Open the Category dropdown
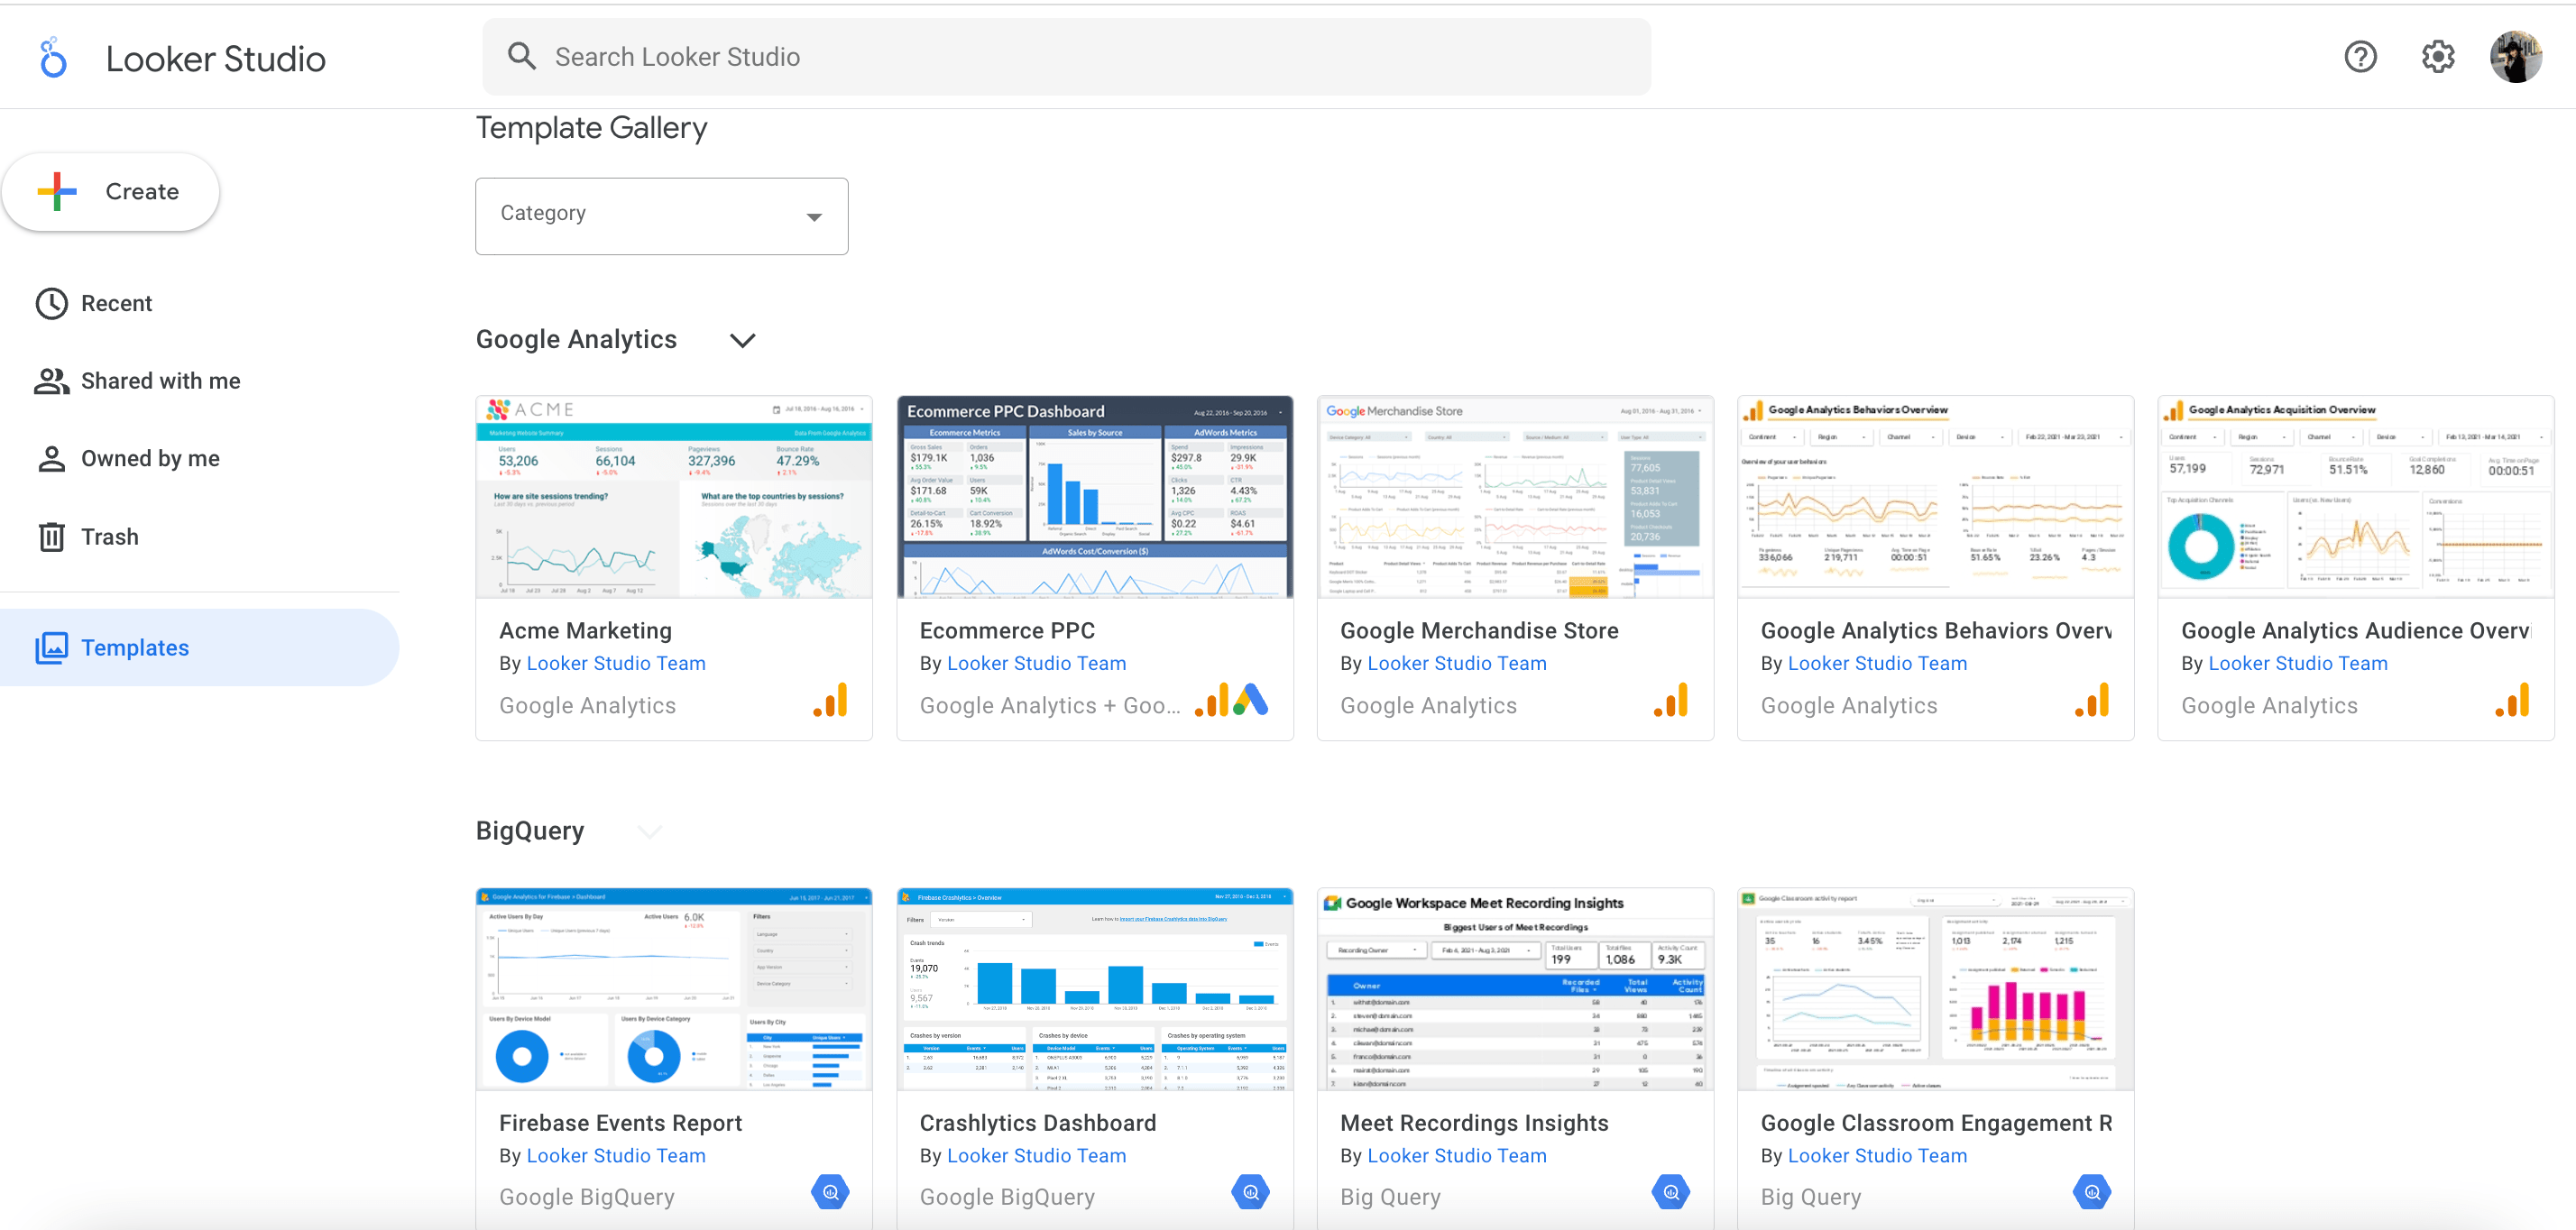 pyautogui.click(x=661, y=216)
